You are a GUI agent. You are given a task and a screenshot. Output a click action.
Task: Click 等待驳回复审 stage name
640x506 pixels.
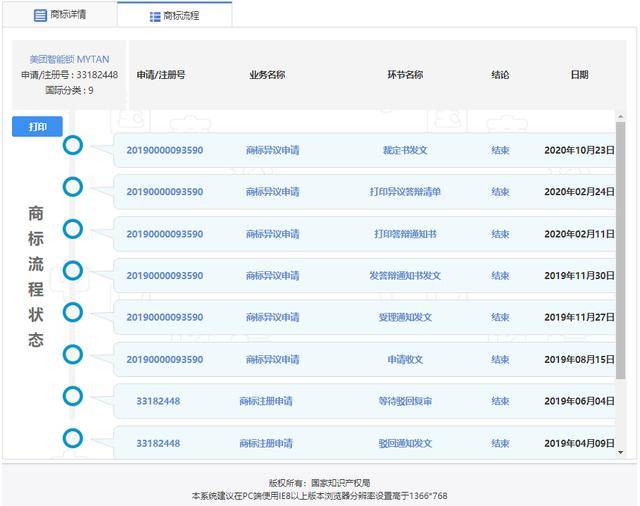coord(405,402)
